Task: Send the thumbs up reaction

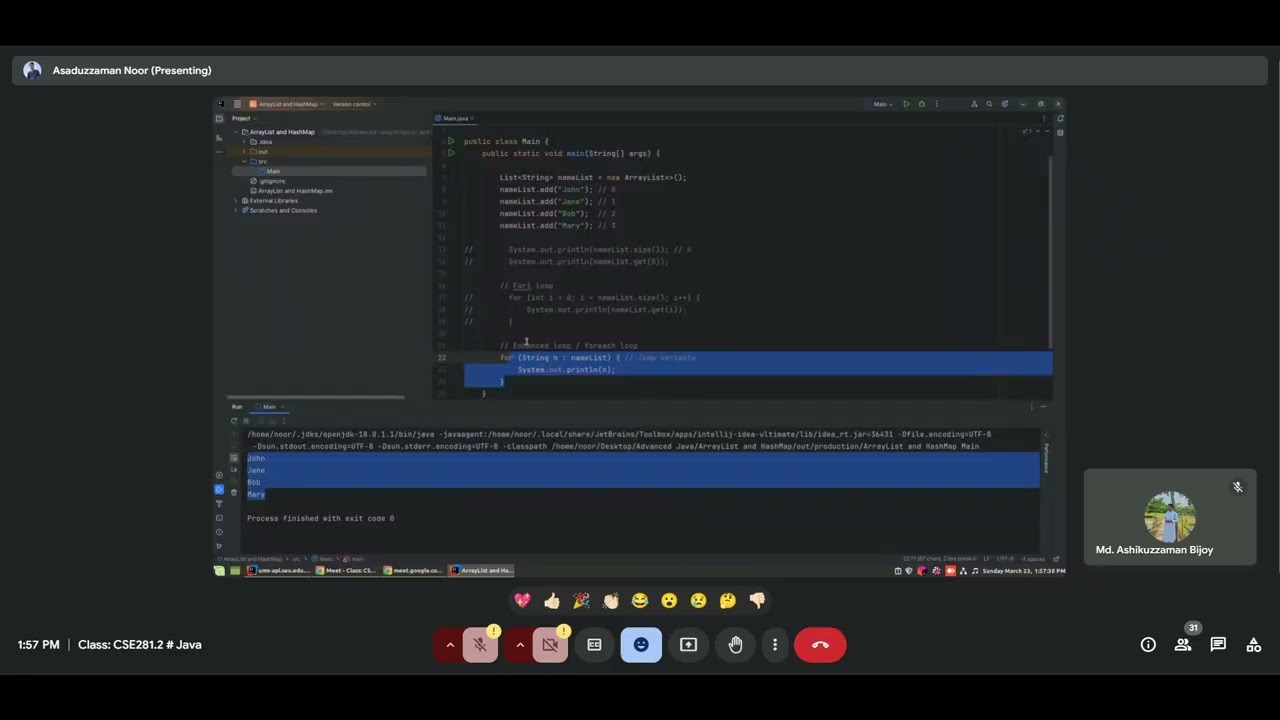Action: click(552, 600)
